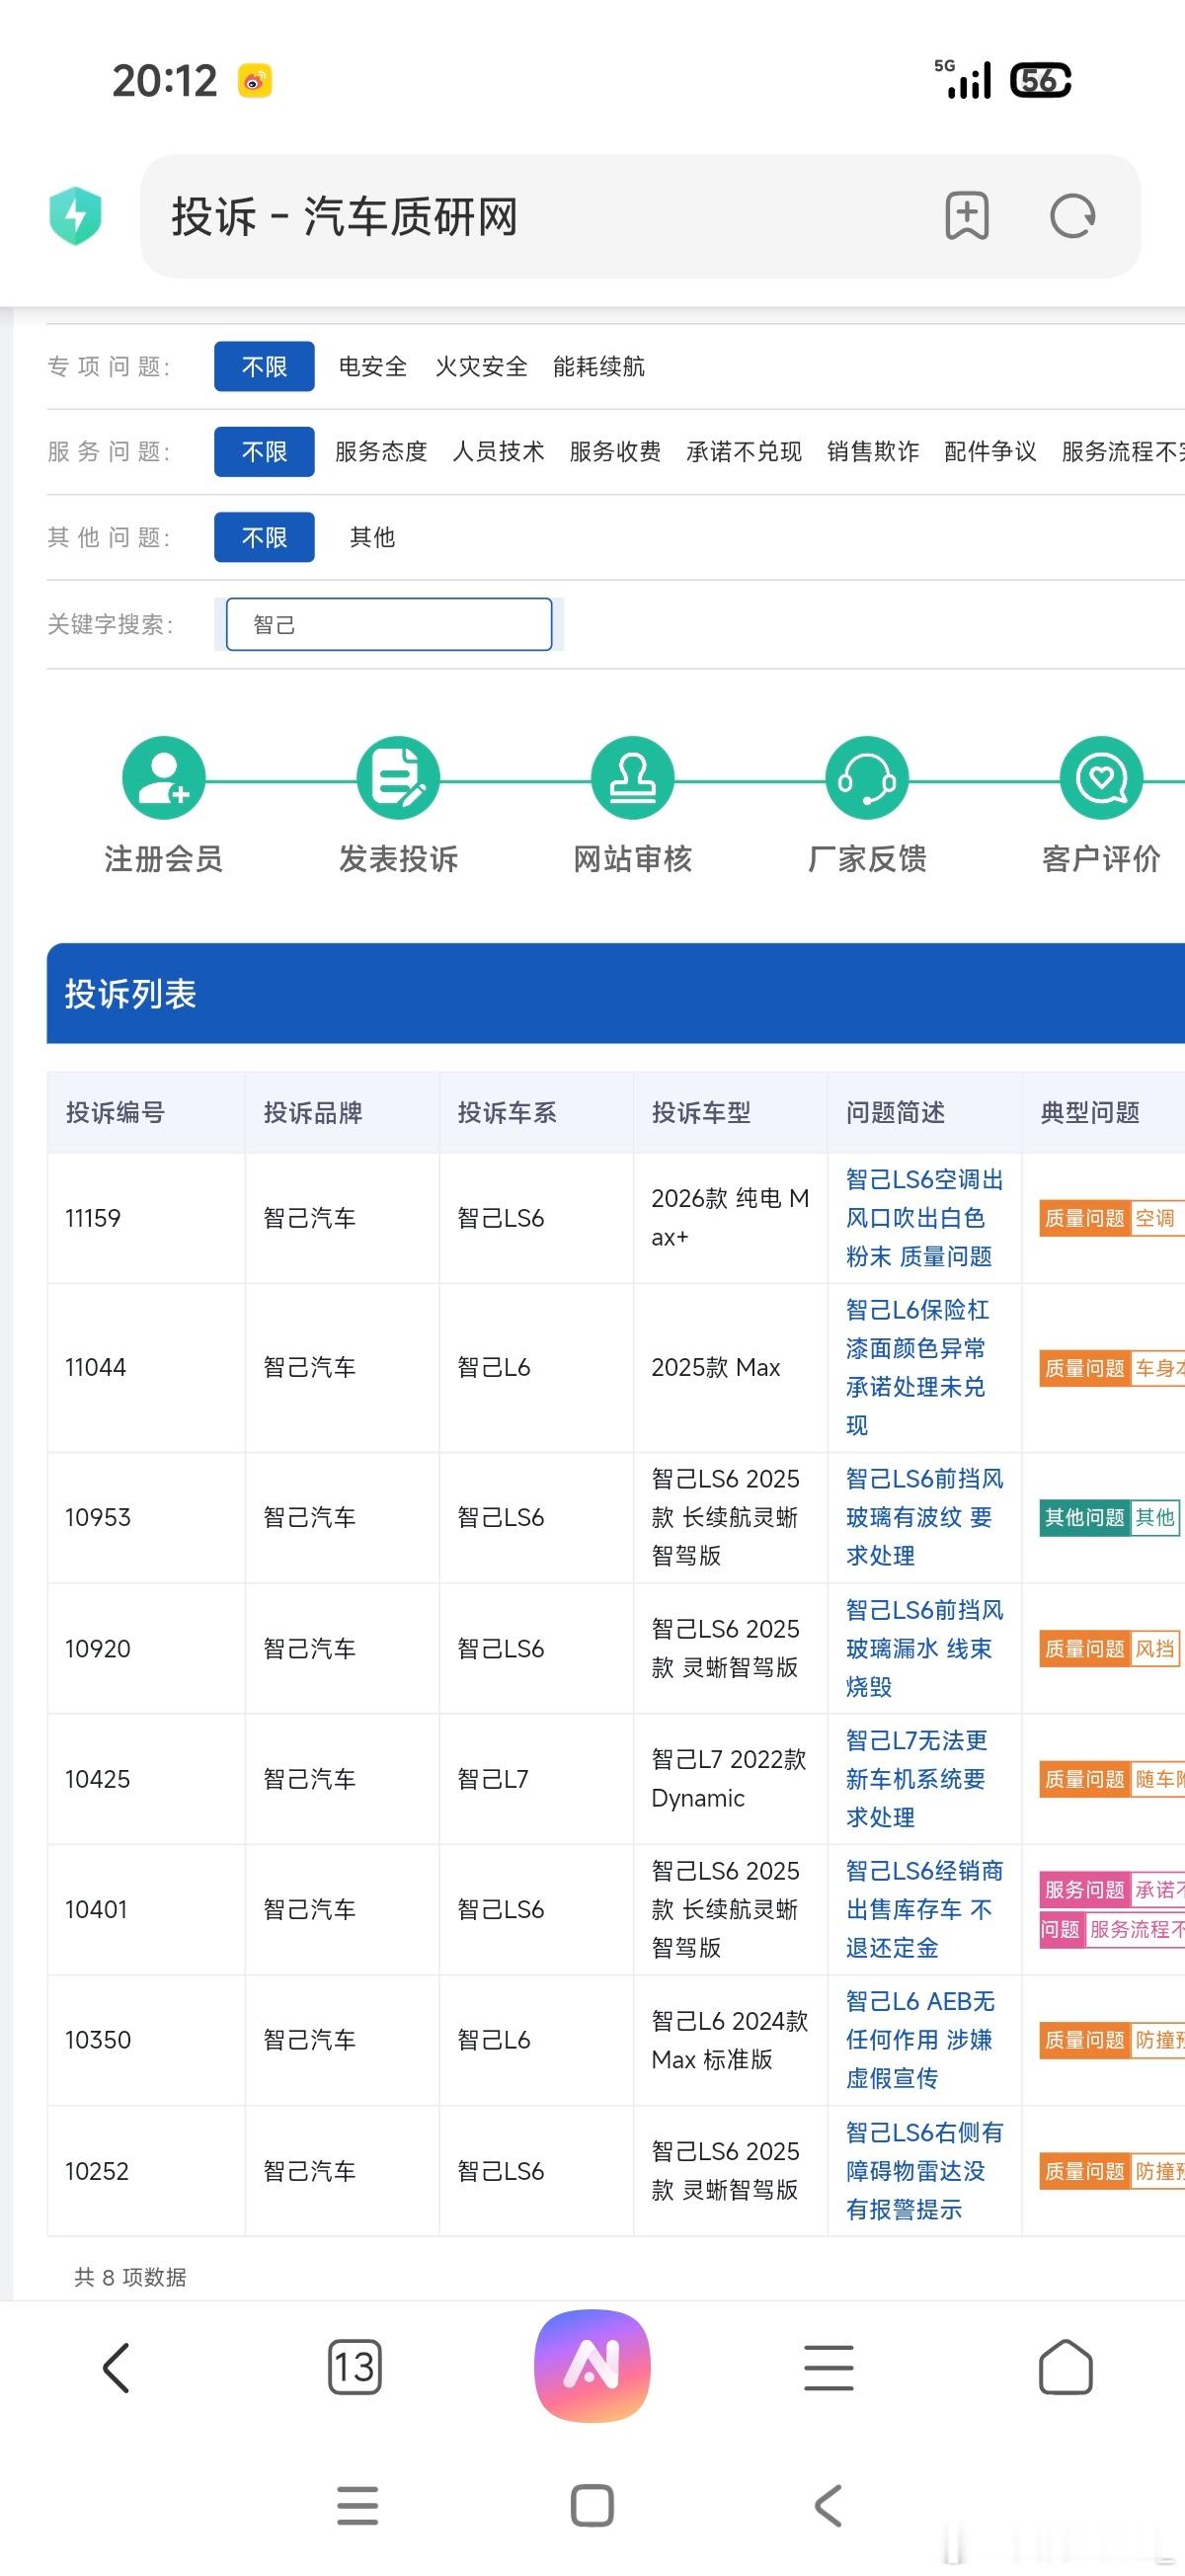Tap 其他问题 tag in row 10953
The height and width of the screenshot is (2576, 1185).
(1085, 1517)
